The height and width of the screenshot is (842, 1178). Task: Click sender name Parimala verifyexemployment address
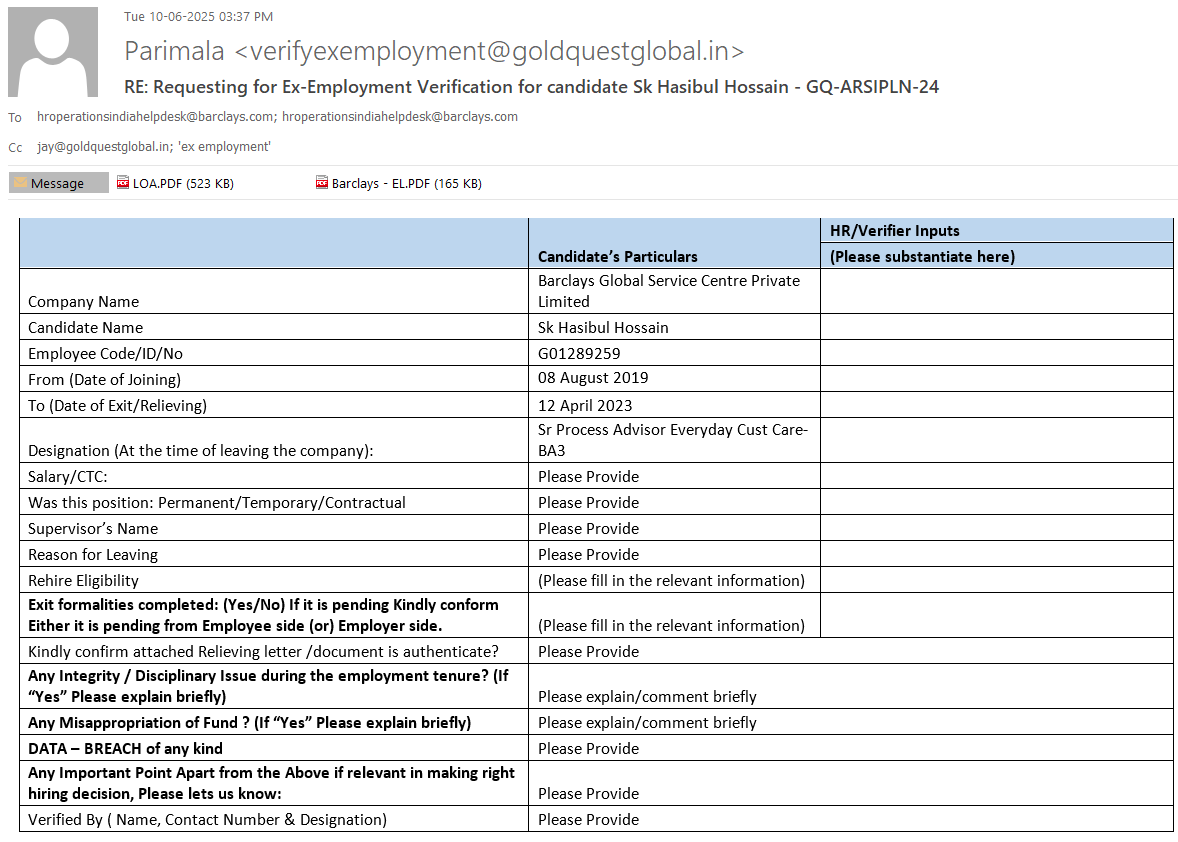[x=433, y=51]
